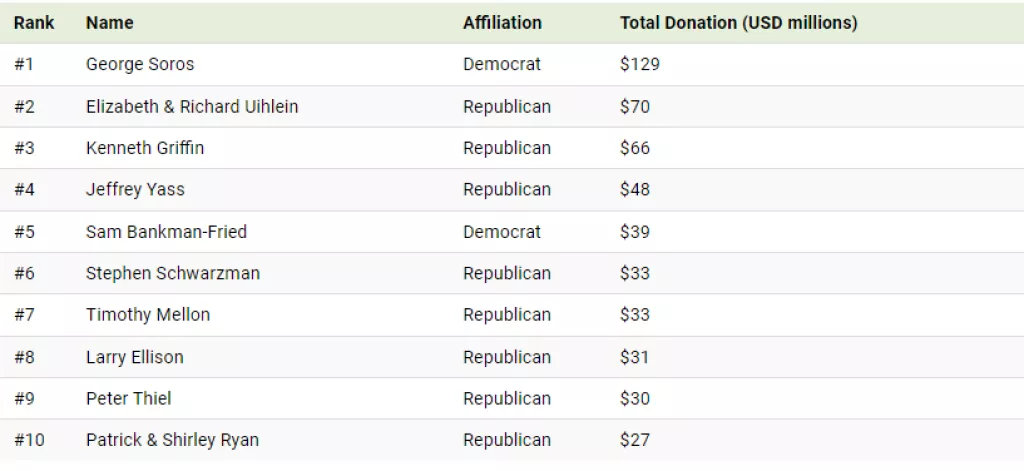Select the Timothy Mellon name cell
Viewport: 1024px width, 471px height.
point(148,315)
